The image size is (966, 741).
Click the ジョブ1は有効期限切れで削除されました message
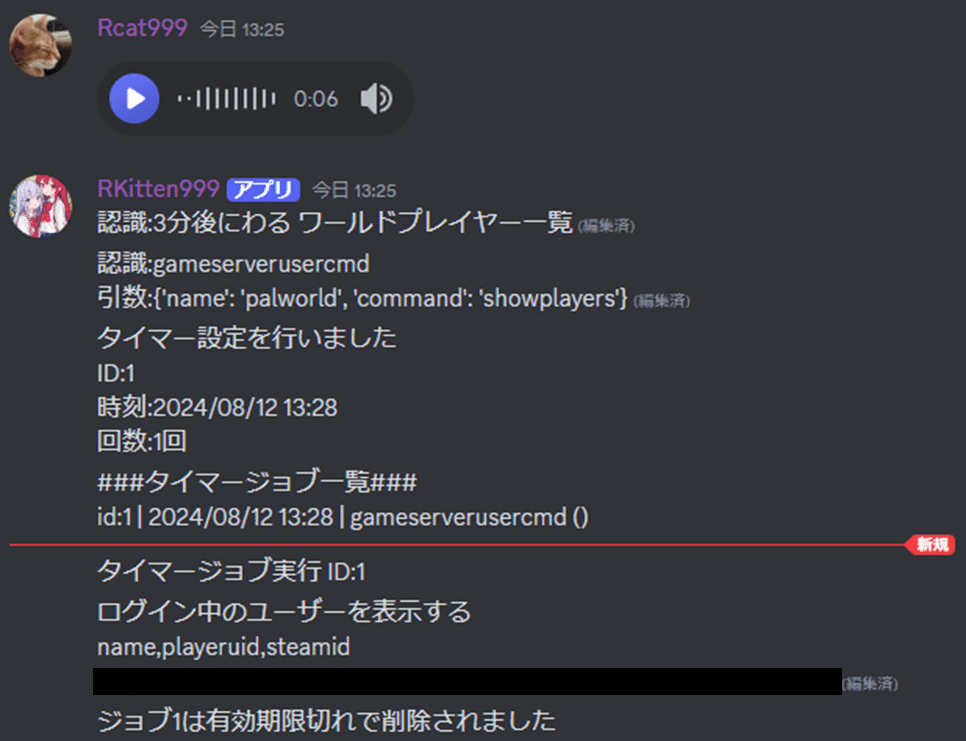(327, 720)
